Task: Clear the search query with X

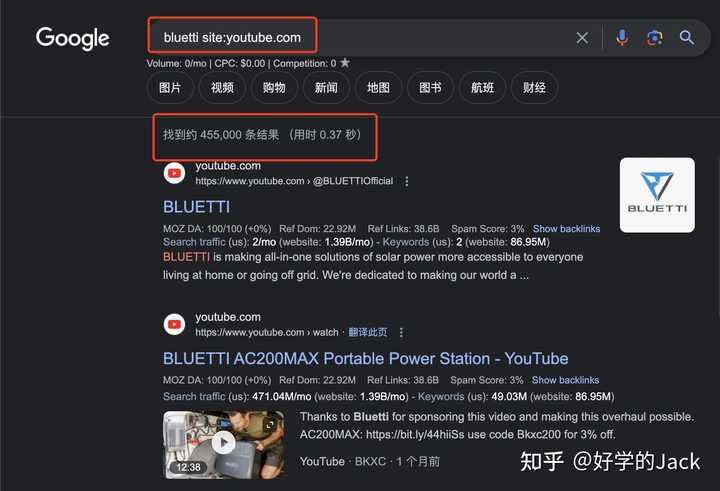Action: point(582,38)
